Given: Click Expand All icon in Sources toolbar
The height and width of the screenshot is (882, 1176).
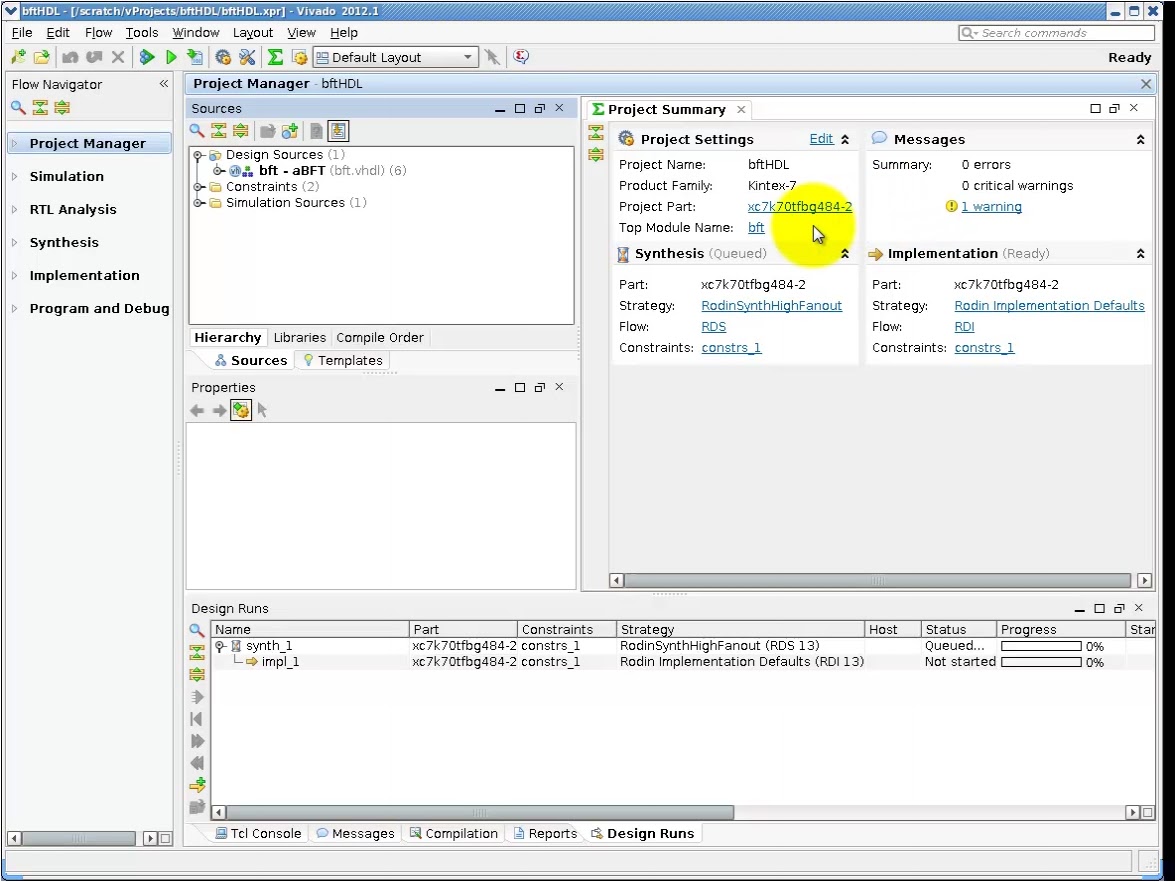Looking at the screenshot, I should click(x=240, y=131).
